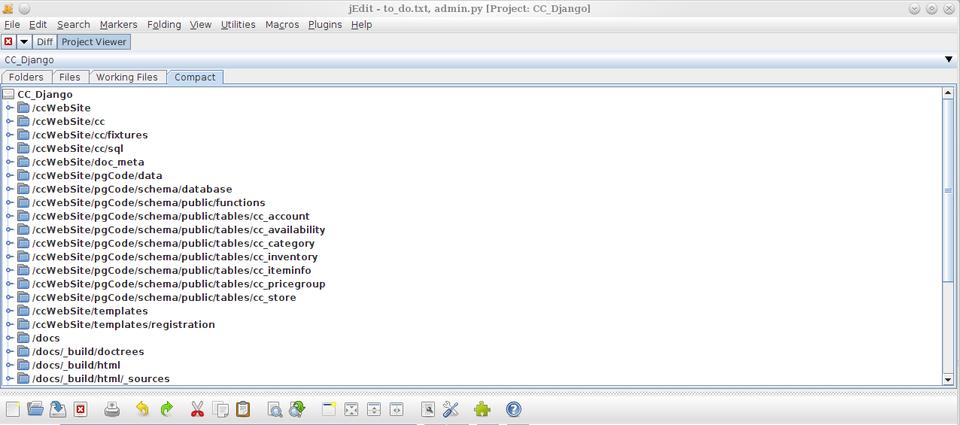Click the Save buffer toolbar icon

point(58,409)
